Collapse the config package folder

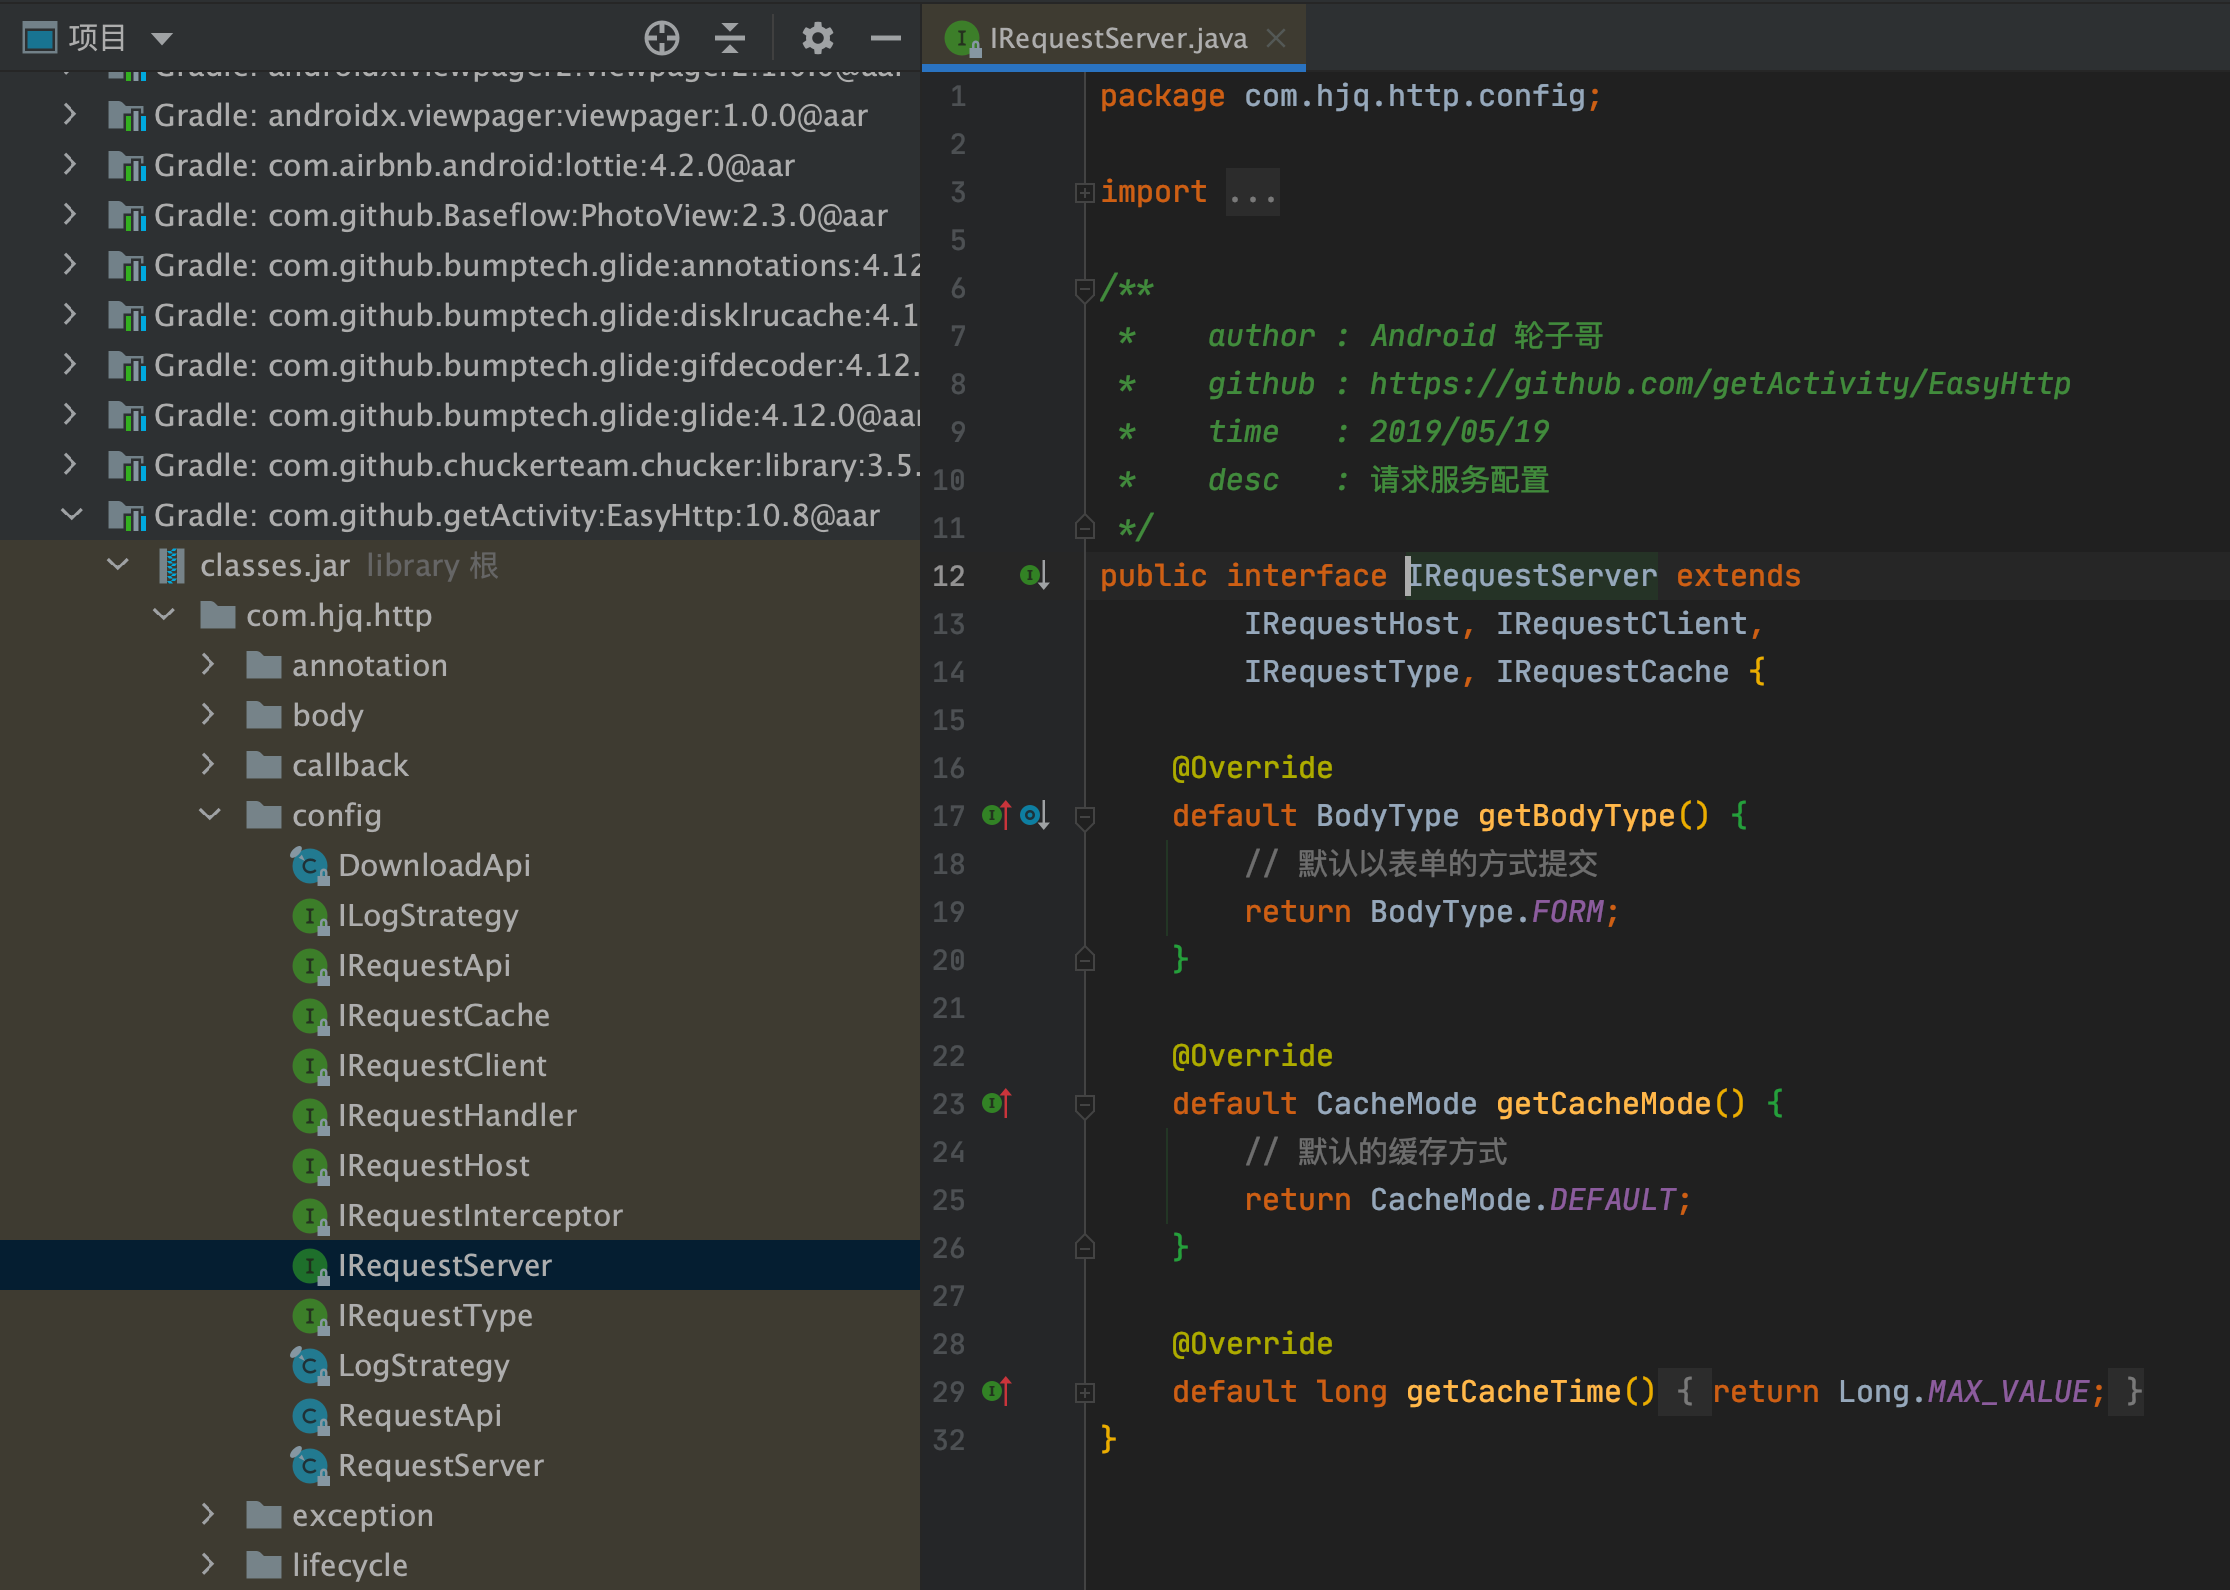(210, 815)
